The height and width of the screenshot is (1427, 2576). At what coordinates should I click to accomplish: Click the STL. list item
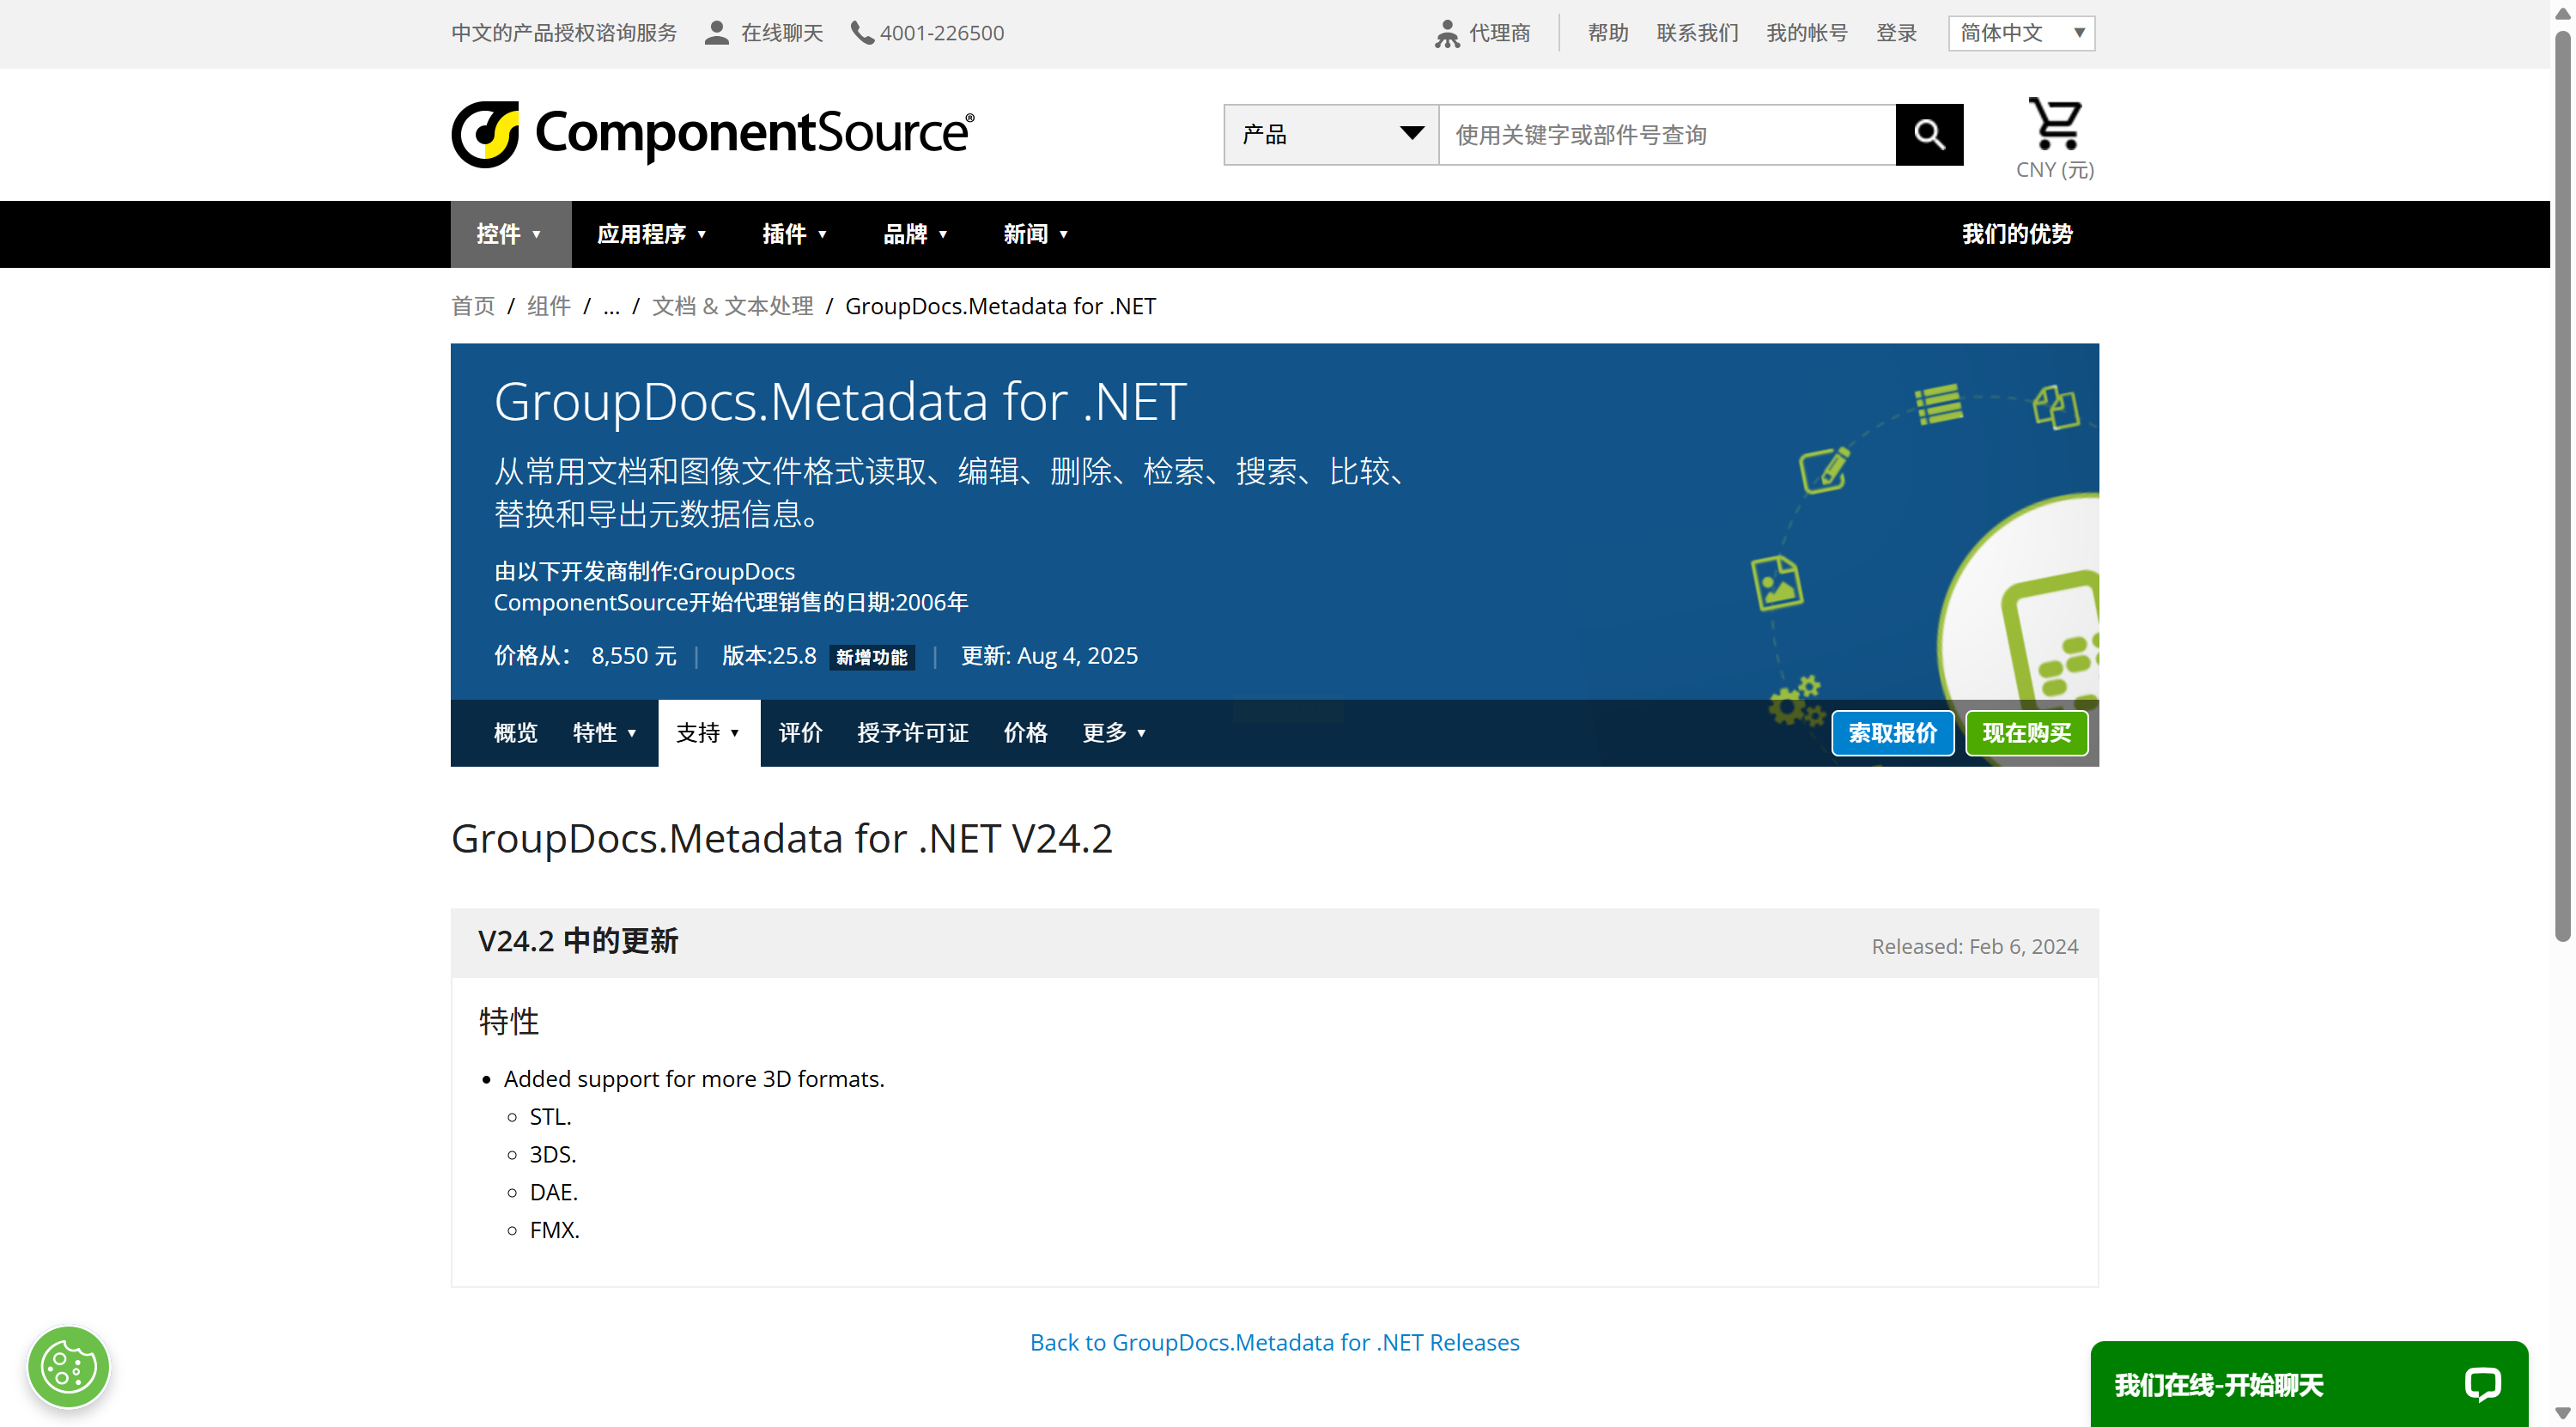click(x=551, y=1116)
